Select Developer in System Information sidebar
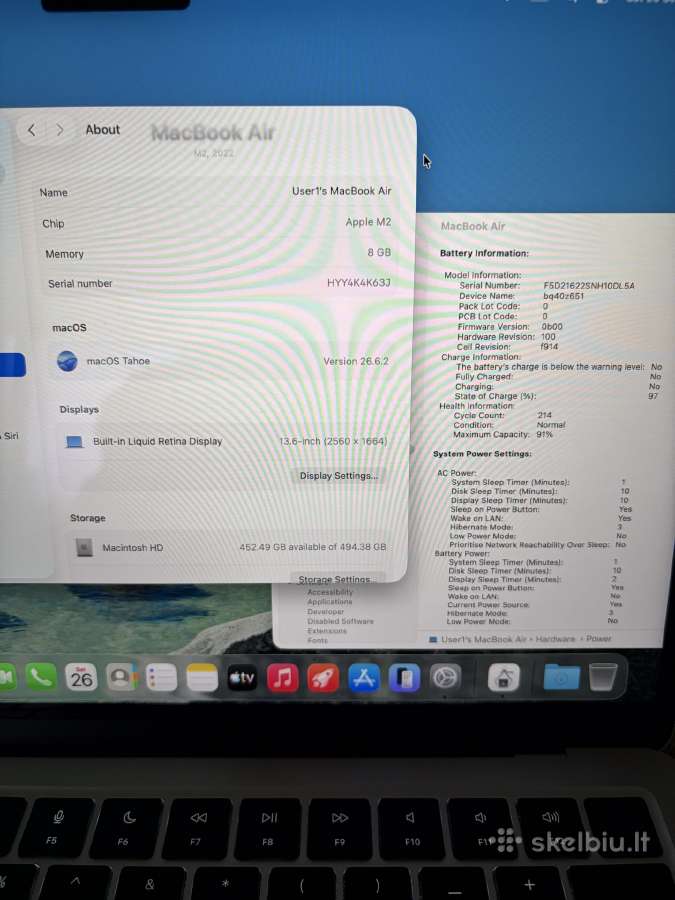This screenshot has height=900, width=675. 325,611
